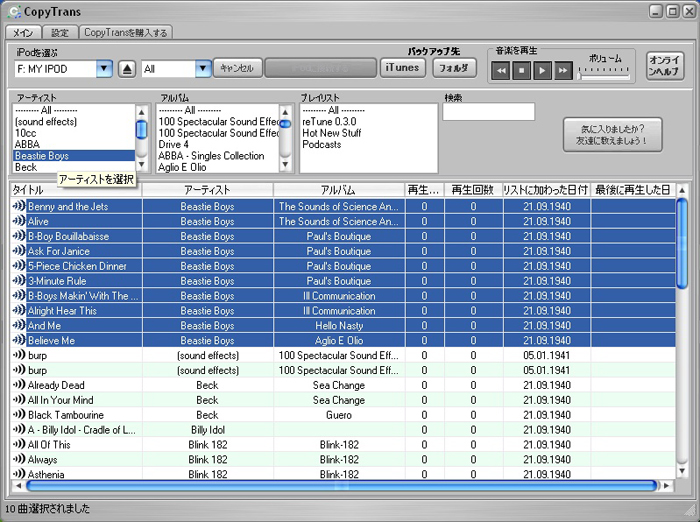Sort by 最後に再生した日 column header
The image size is (700, 522).
633,190
